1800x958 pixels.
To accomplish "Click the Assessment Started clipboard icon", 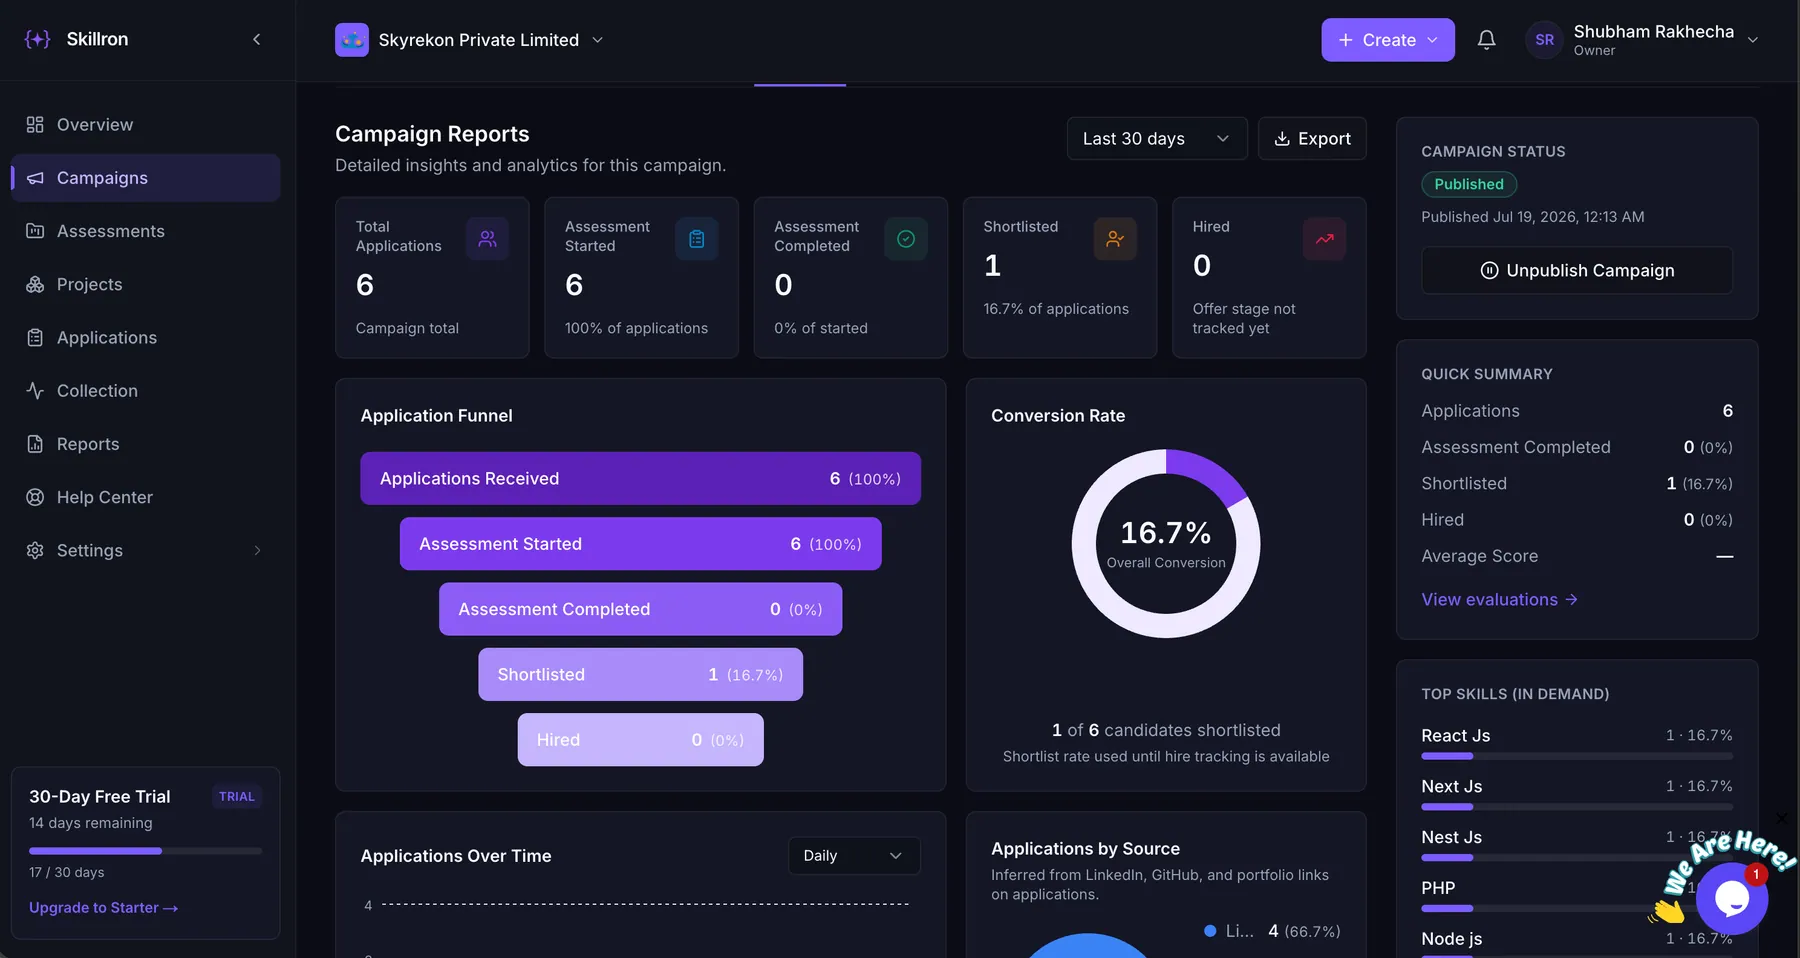I will click(x=697, y=239).
